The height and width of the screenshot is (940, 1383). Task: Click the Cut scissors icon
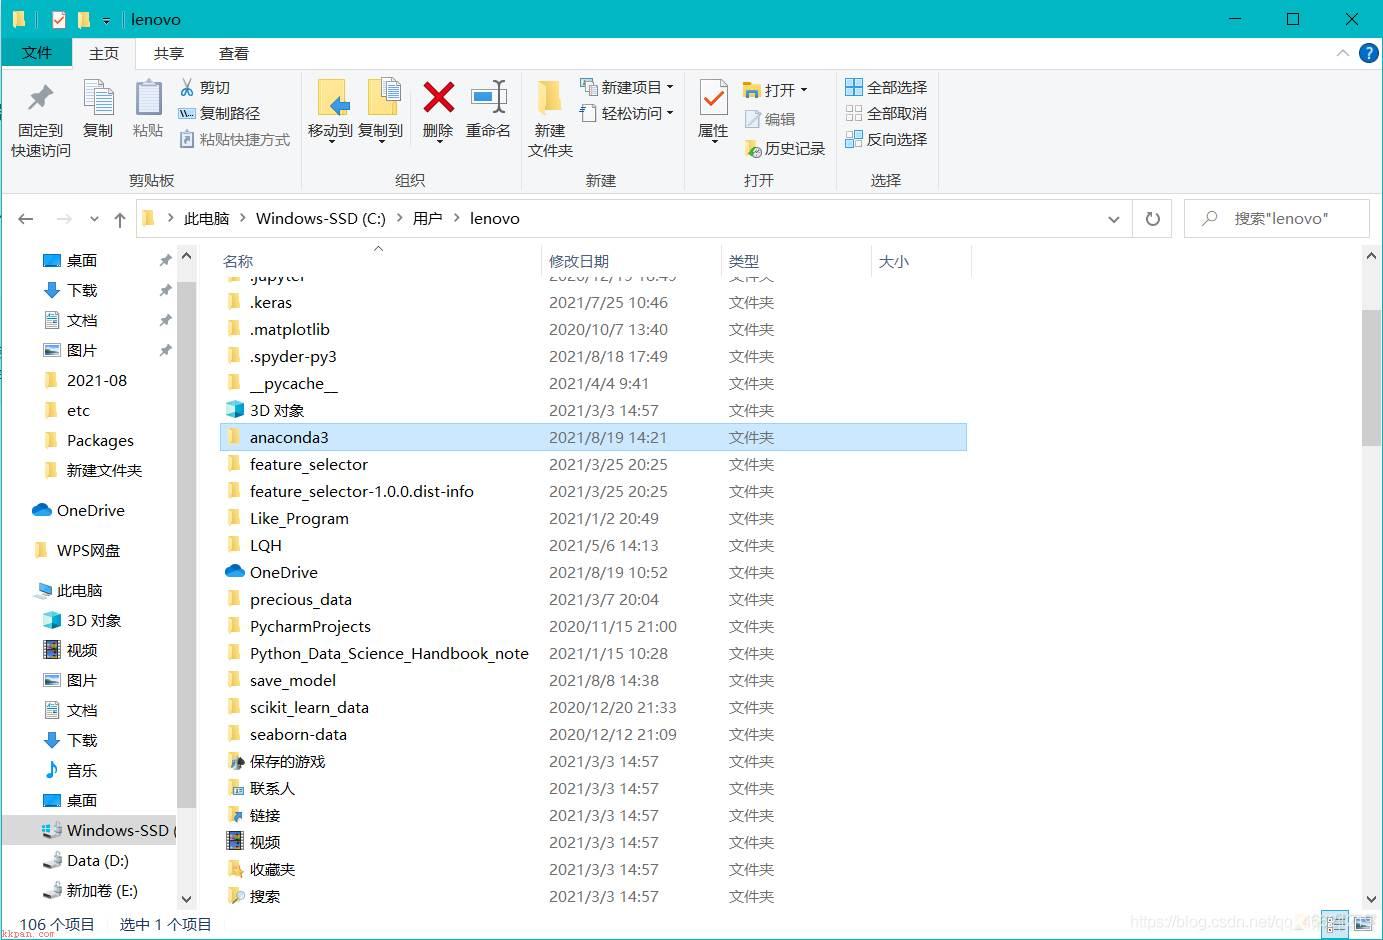[x=186, y=87]
